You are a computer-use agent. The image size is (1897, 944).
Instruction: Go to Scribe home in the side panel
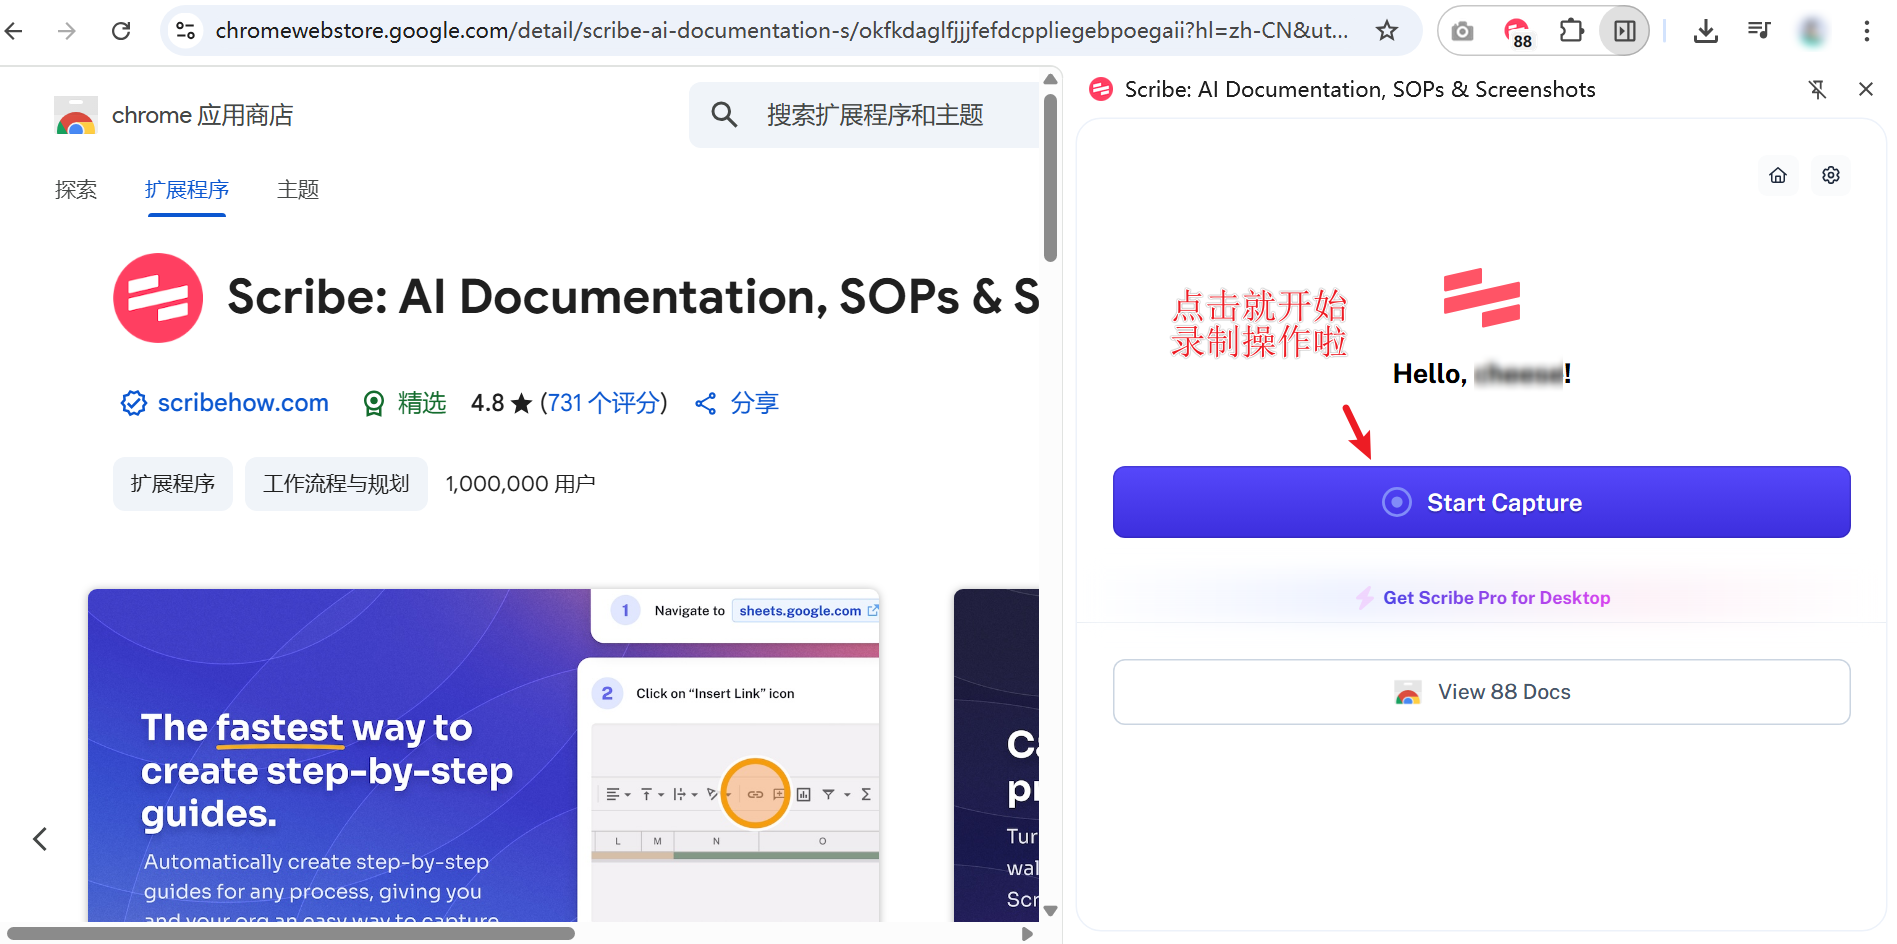pyautogui.click(x=1778, y=175)
